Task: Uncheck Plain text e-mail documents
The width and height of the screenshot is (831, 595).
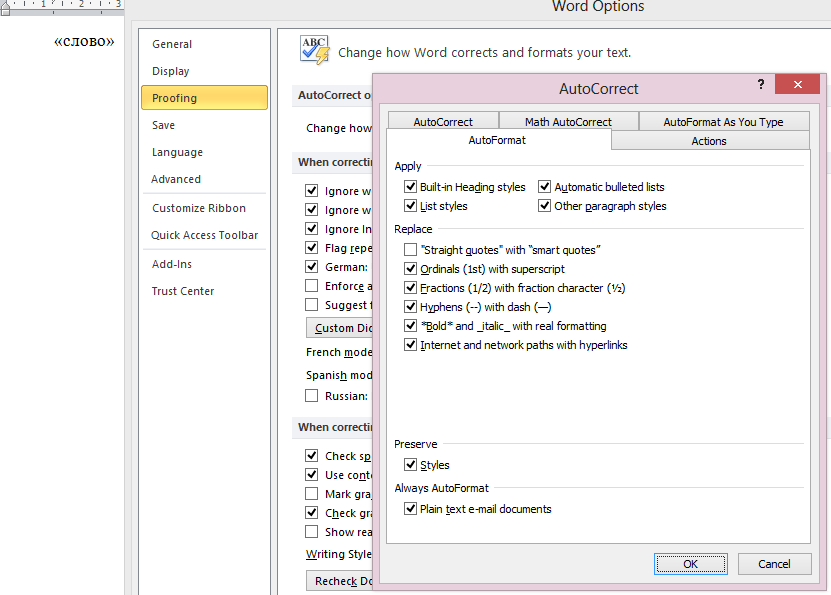Action: pyautogui.click(x=411, y=509)
